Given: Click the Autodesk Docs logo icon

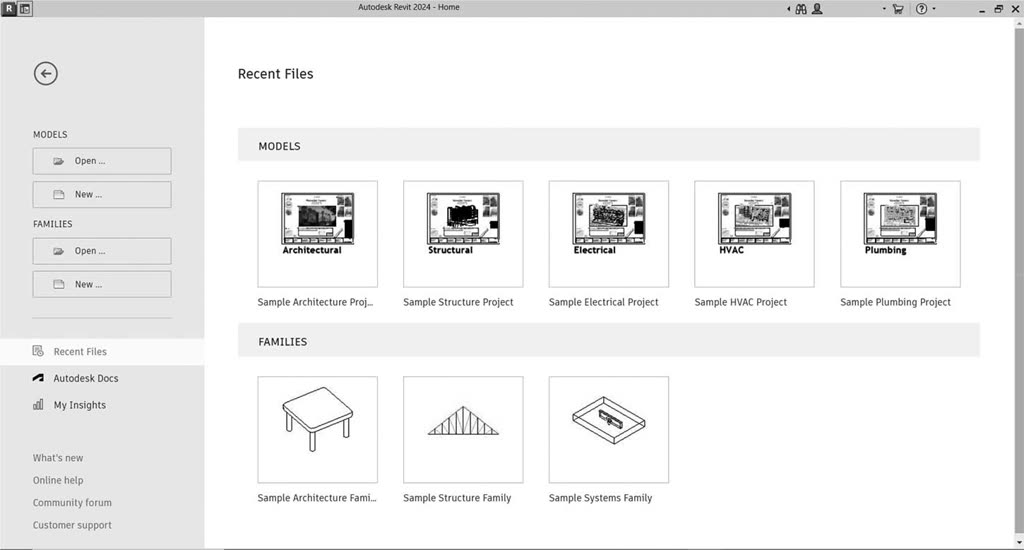Looking at the screenshot, I should point(38,378).
